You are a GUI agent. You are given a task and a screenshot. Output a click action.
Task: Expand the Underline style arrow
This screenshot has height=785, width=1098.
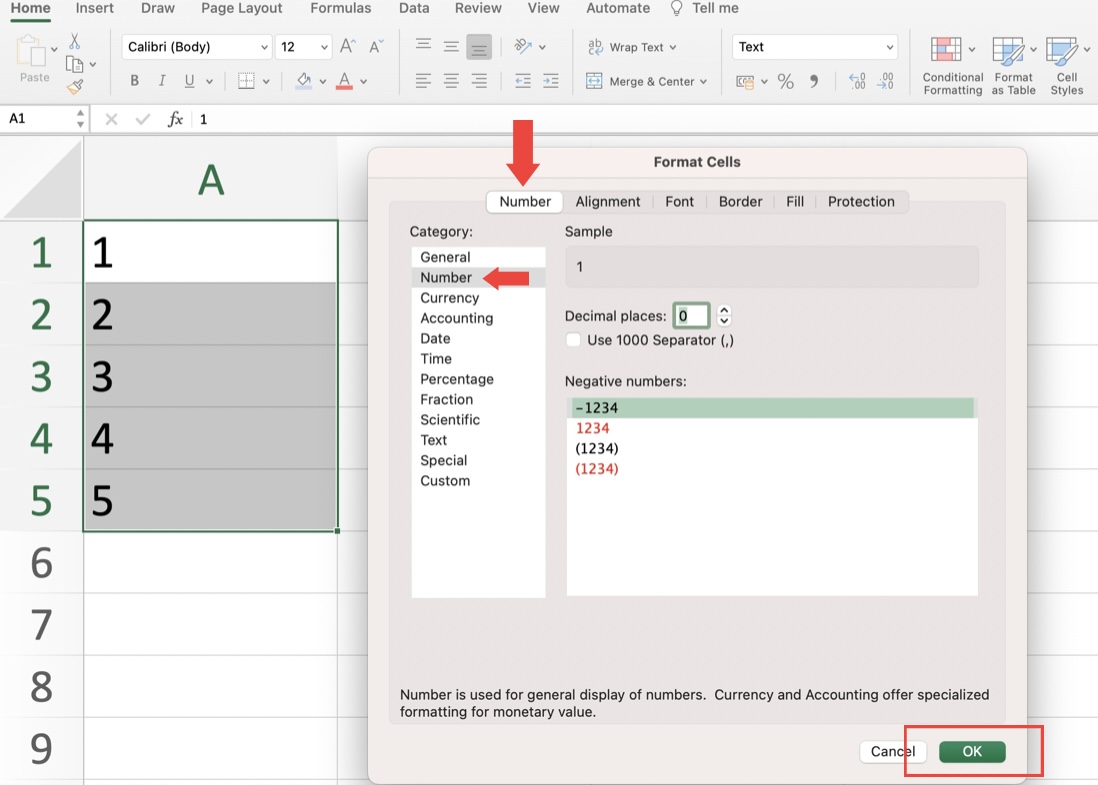[x=209, y=81]
